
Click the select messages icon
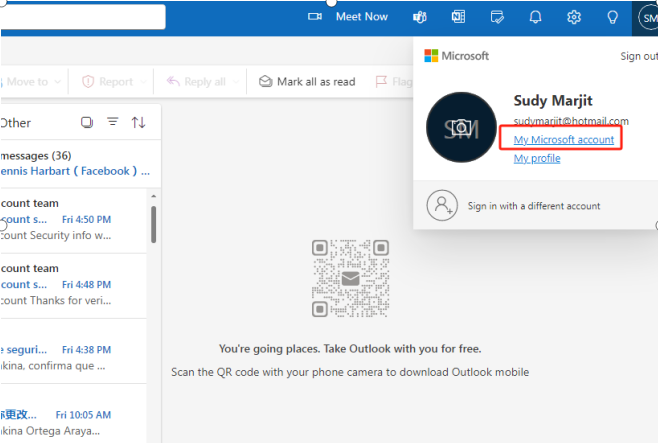pos(87,122)
